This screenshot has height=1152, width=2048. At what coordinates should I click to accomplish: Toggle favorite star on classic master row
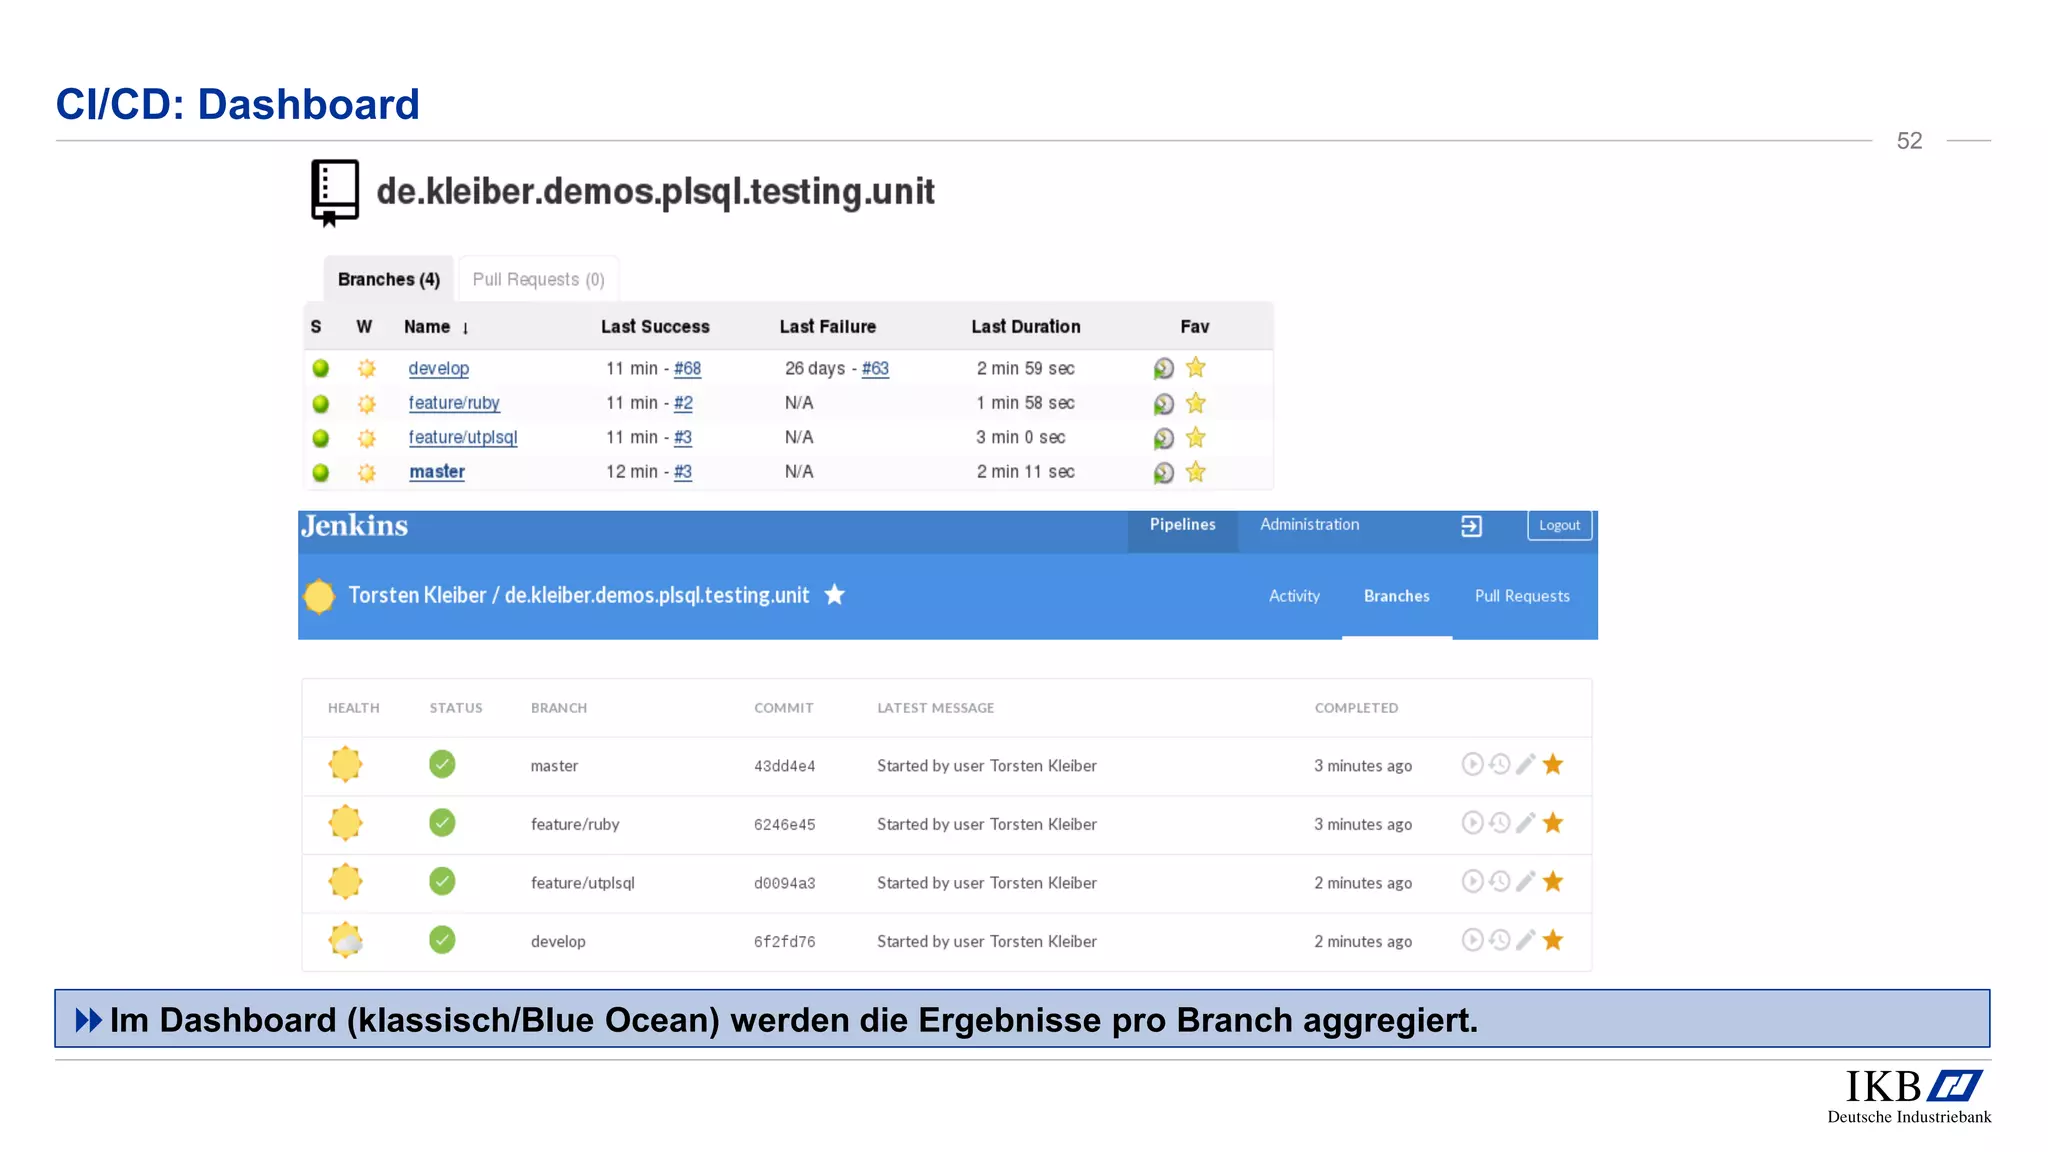[1195, 471]
